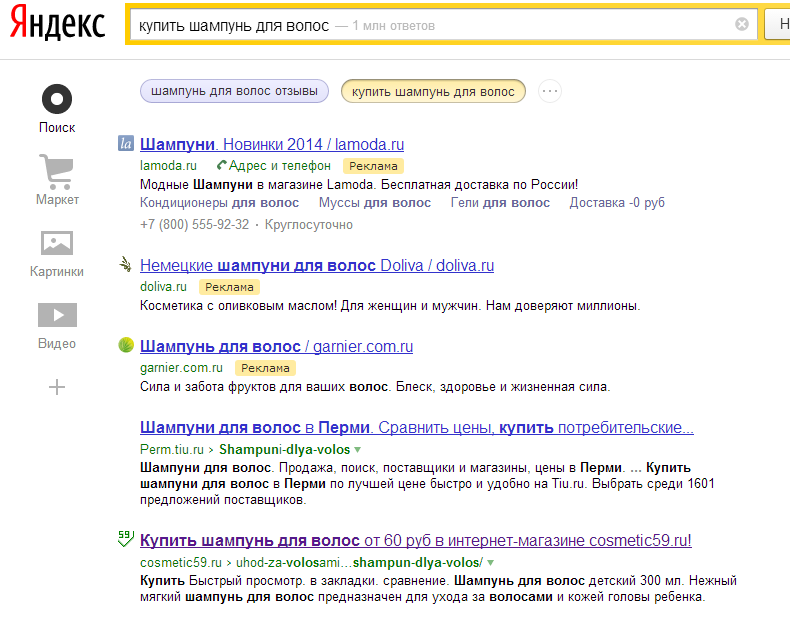Click the uhod-za-volosami shampun-dlya-volos path link

coord(359,562)
